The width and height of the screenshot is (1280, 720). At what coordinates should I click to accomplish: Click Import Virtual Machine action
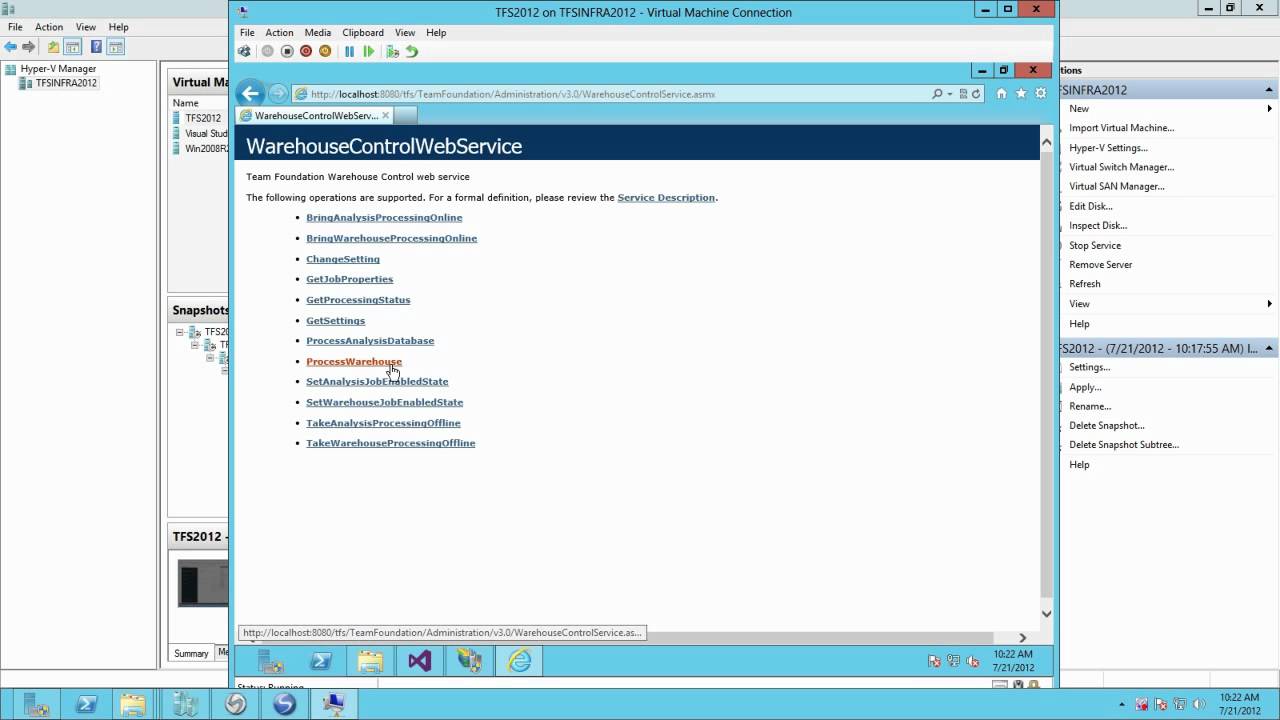(x=1121, y=128)
